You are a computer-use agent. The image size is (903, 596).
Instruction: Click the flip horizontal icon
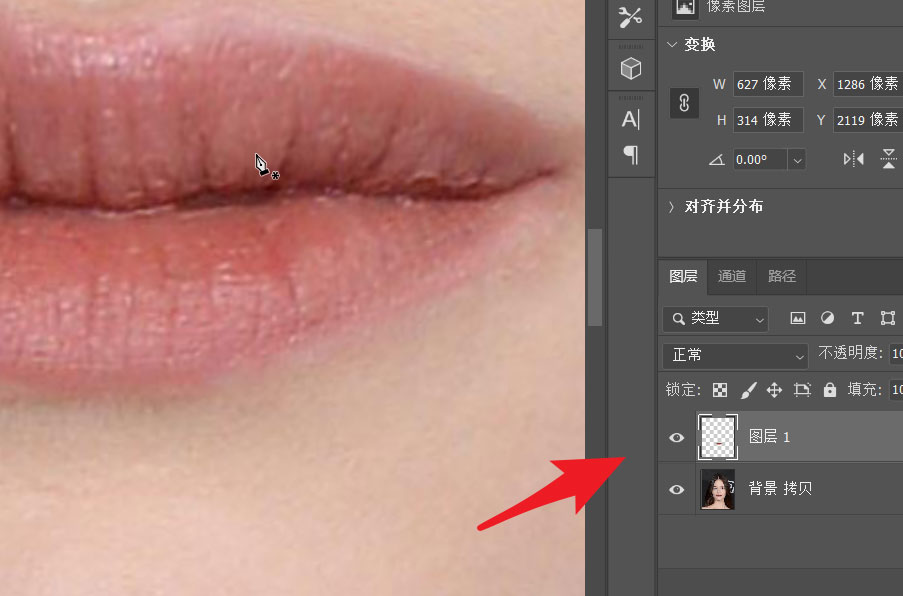853,159
